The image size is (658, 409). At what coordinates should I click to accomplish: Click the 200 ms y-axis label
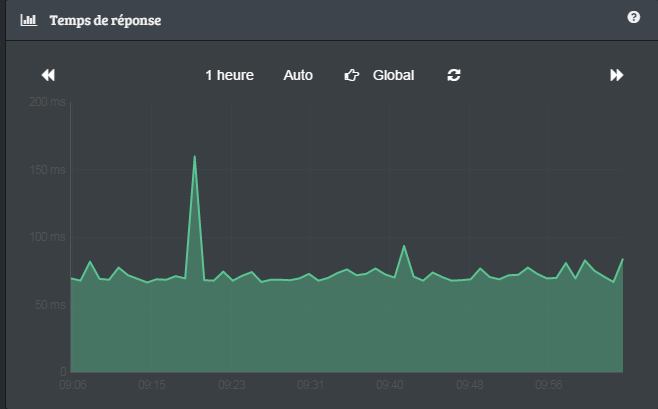(47, 102)
